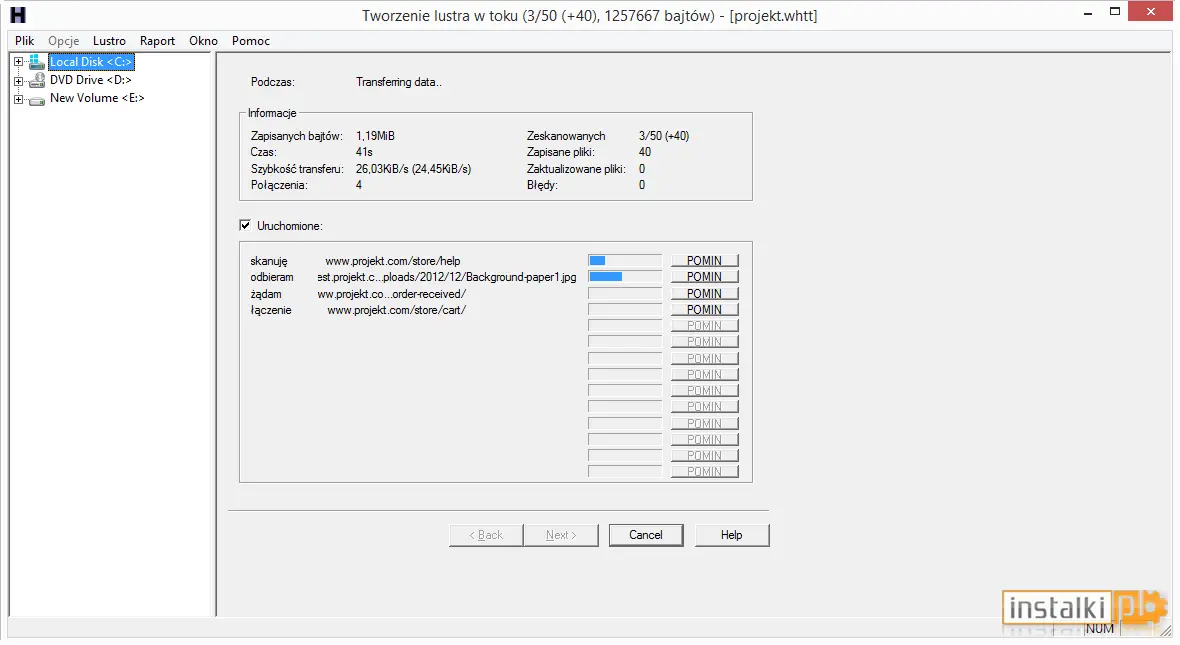Screen dimensions: 1180x645
Task: Click the www.projekt.com/store/help URL text
Action: 393,261
